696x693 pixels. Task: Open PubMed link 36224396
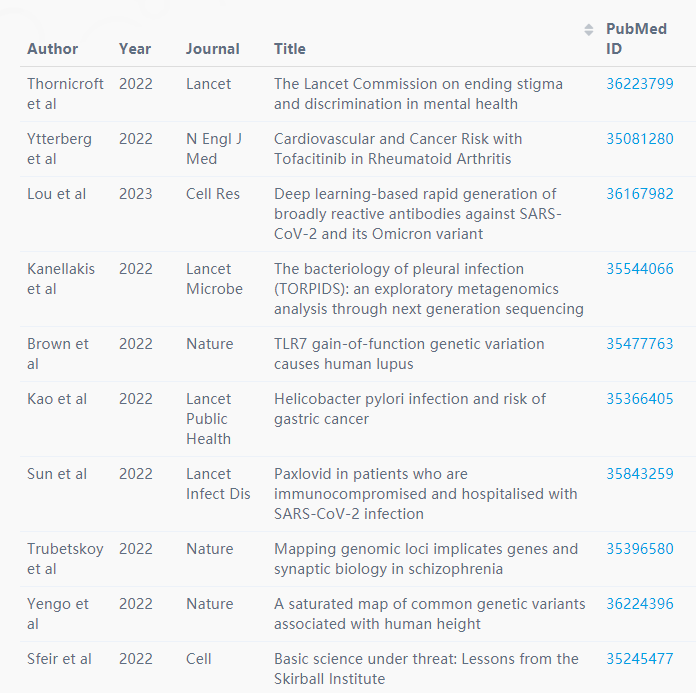(640, 604)
